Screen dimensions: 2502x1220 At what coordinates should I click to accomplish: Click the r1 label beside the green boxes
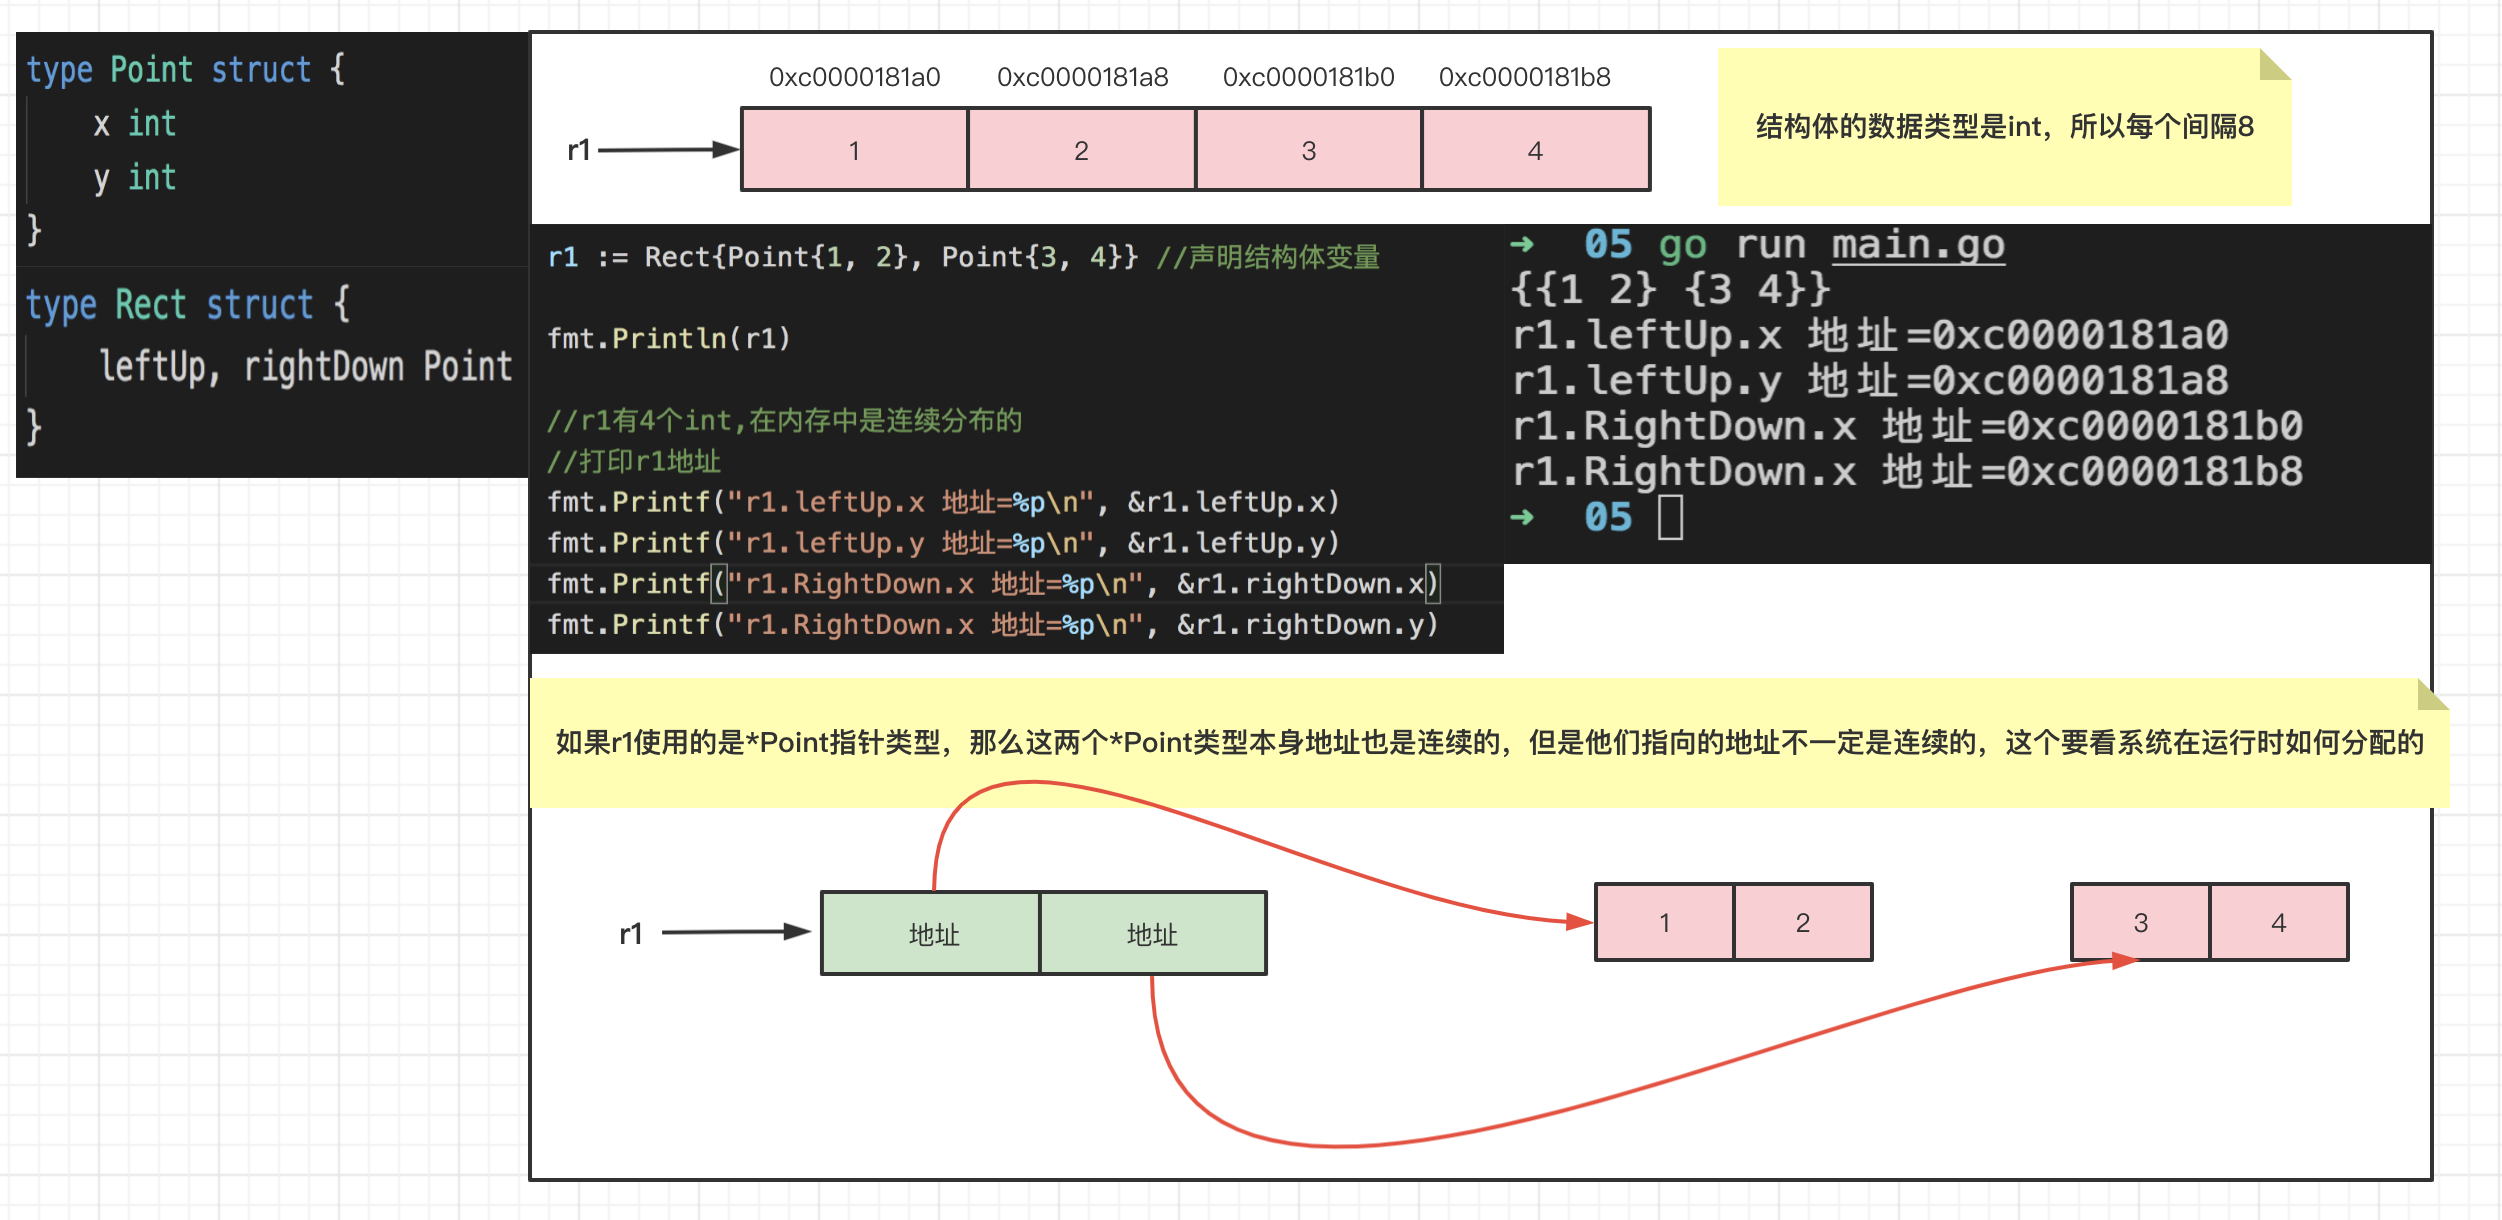coord(630,934)
